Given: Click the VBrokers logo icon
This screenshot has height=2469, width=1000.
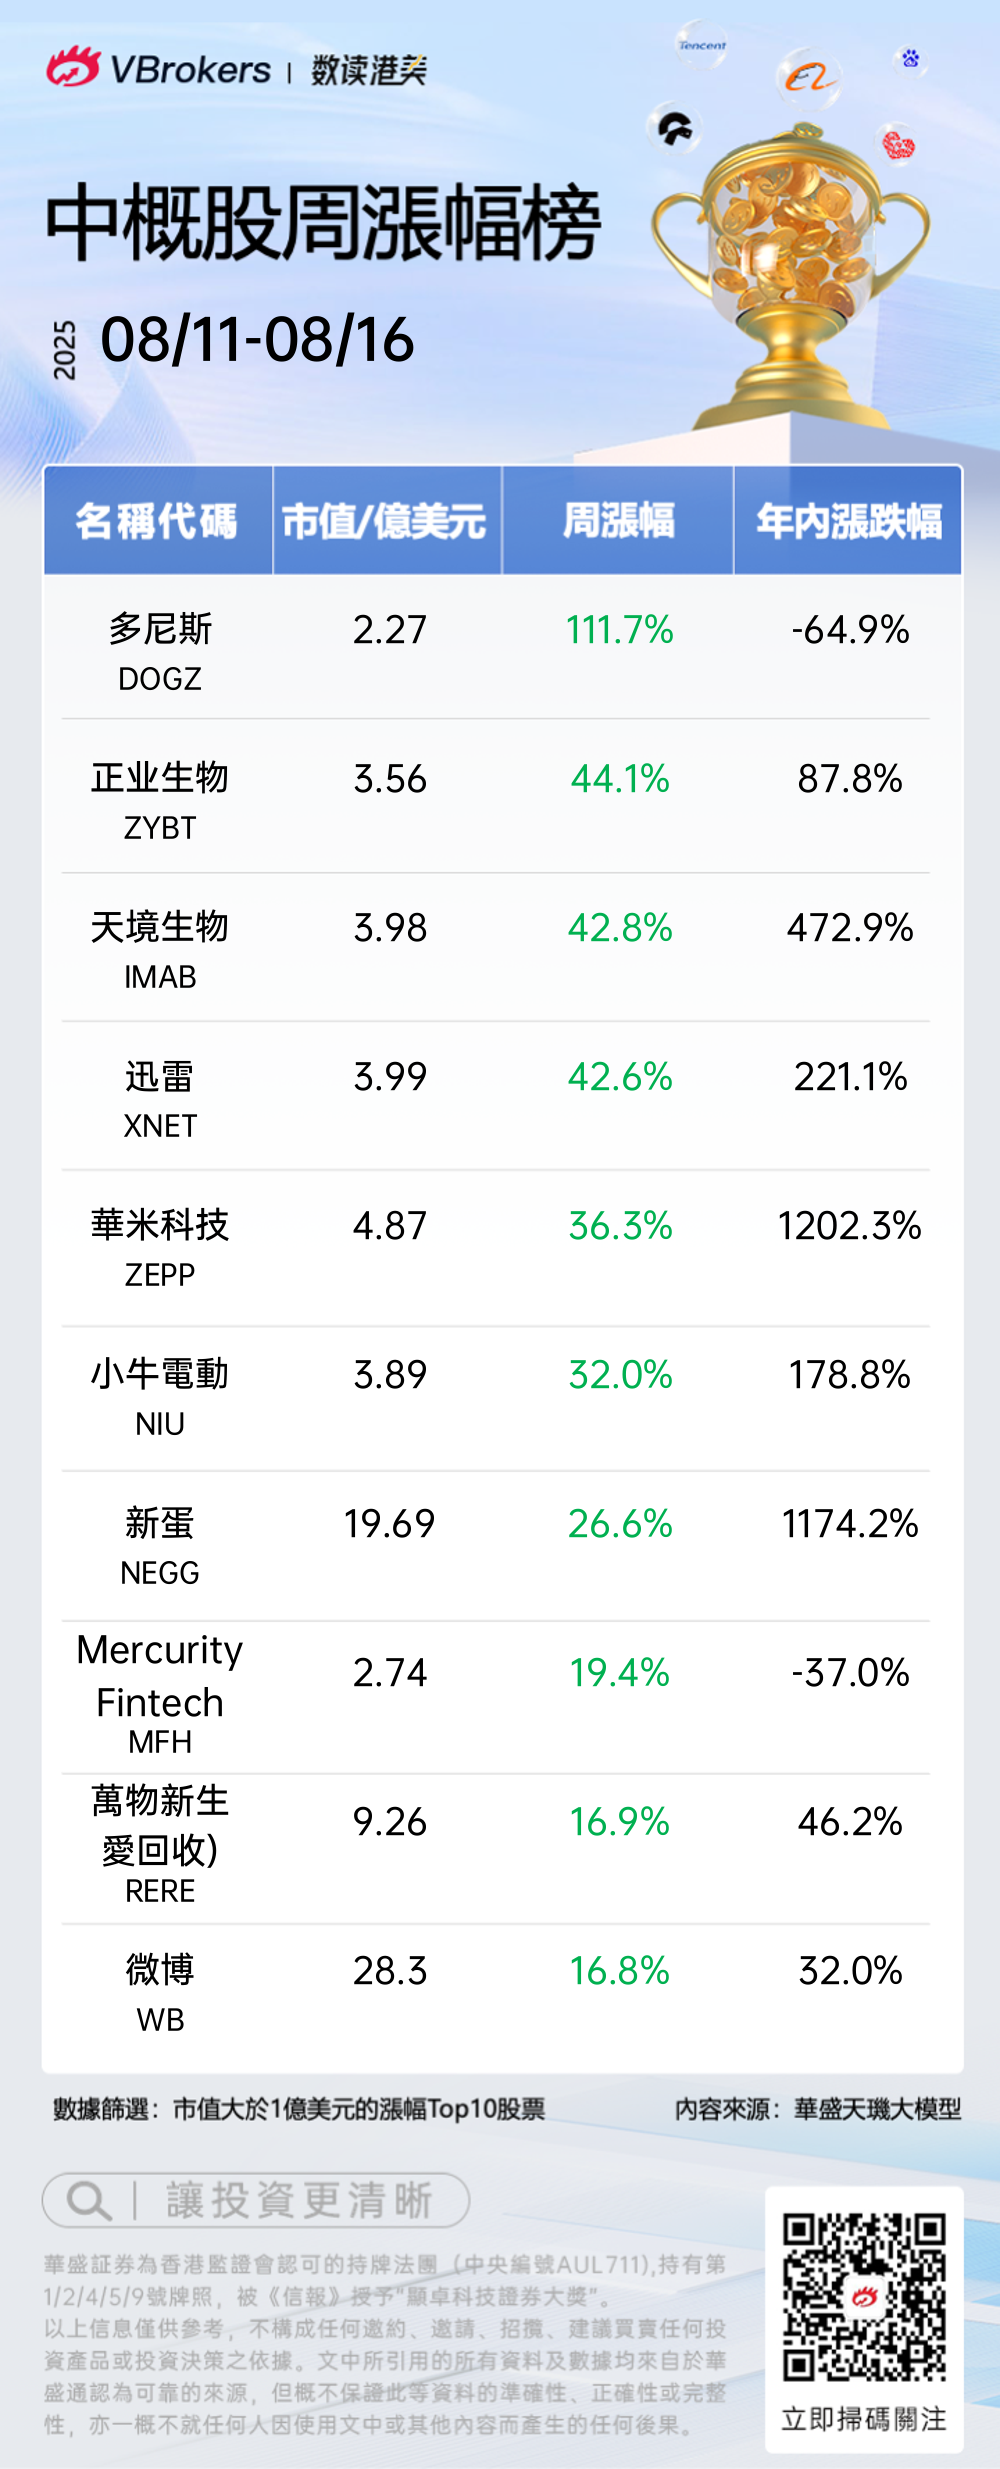Looking at the screenshot, I should click(x=73, y=68).
